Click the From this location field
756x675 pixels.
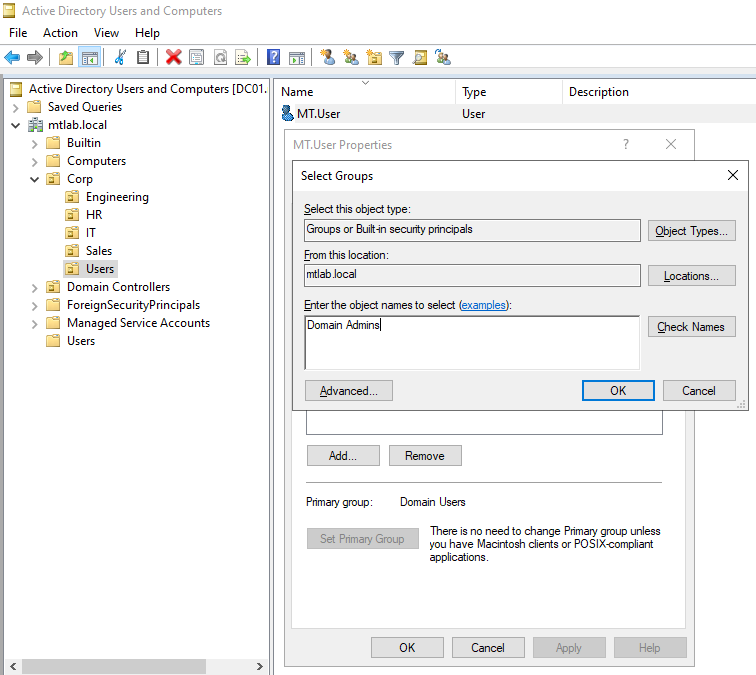point(472,275)
